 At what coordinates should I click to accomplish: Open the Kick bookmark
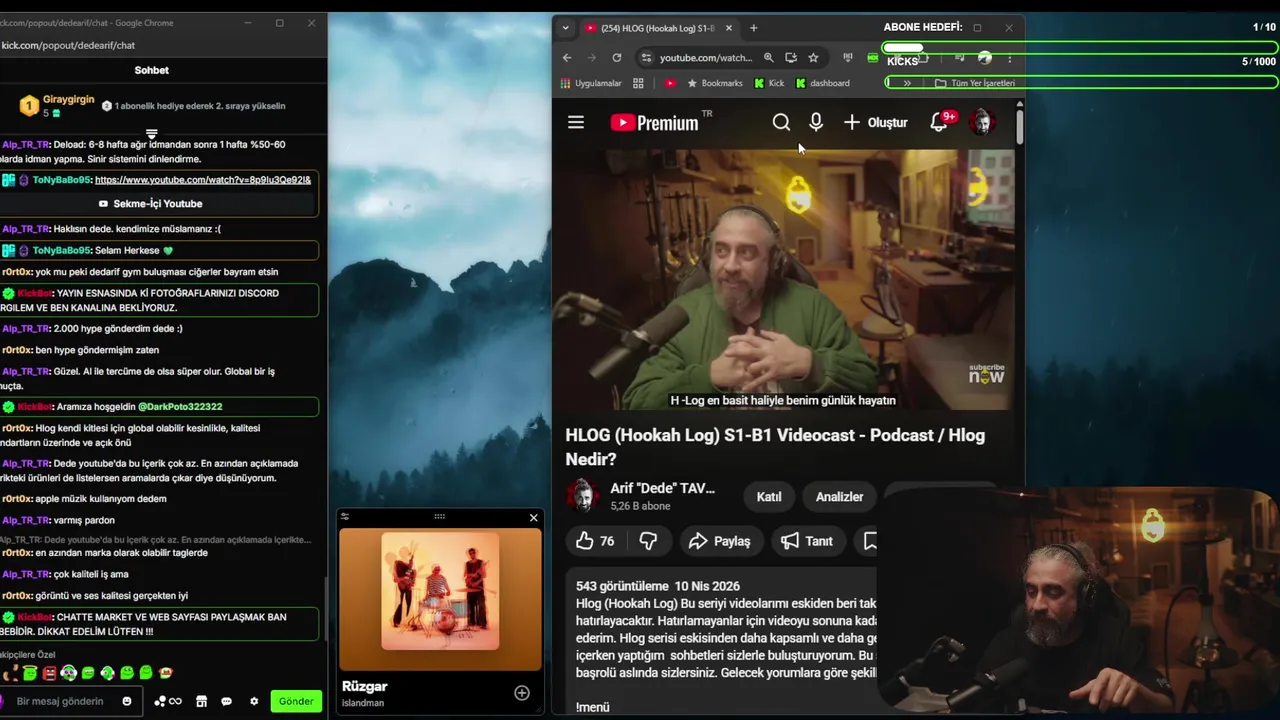769,83
